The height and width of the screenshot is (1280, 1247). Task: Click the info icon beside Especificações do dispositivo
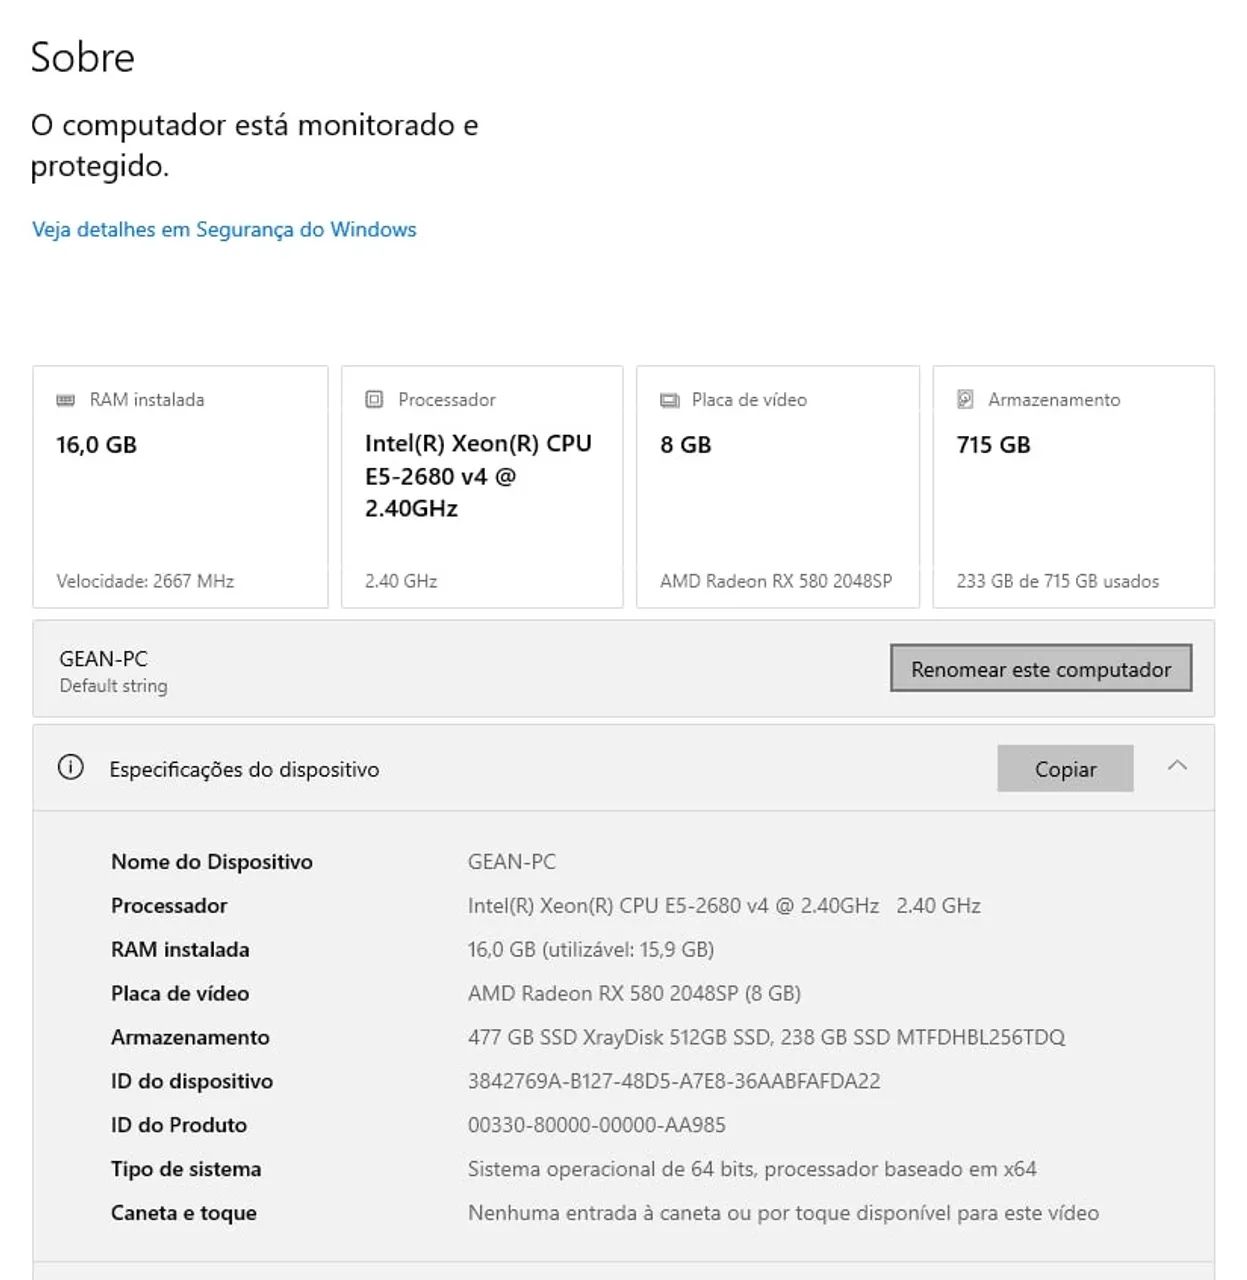coord(70,768)
